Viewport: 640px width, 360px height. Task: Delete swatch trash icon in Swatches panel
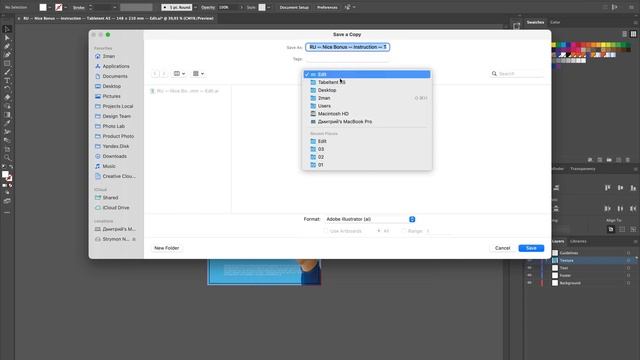pos(628,160)
